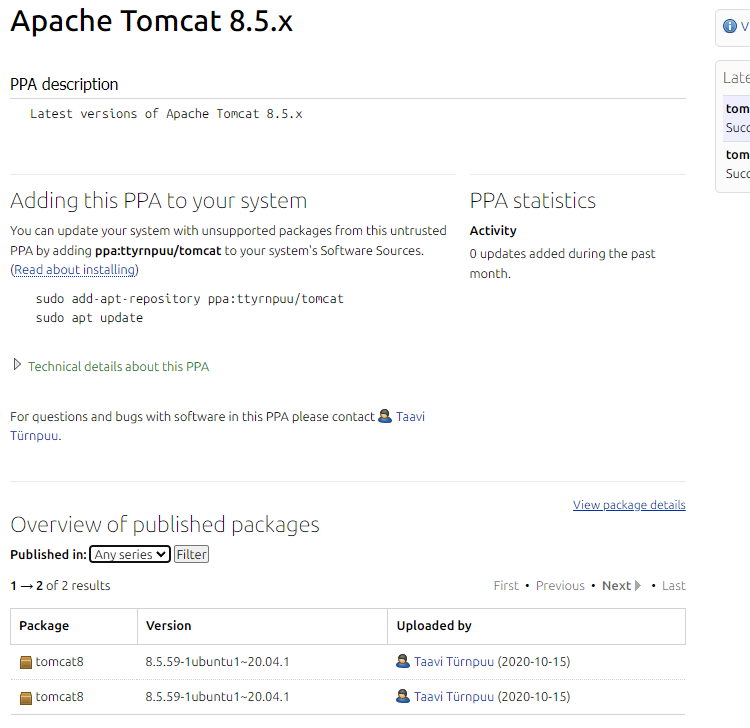Click Published in label
Image resolution: width=750 pixels, height=728 pixels.
coord(48,554)
